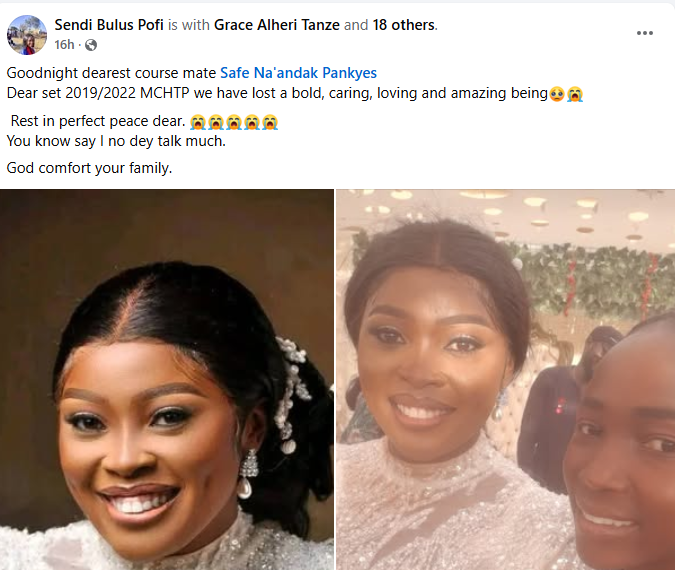Image resolution: width=675 pixels, height=570 pixels.
Task: Open Grace Alheri Tanze's profile link
Action: coord(276,24)
